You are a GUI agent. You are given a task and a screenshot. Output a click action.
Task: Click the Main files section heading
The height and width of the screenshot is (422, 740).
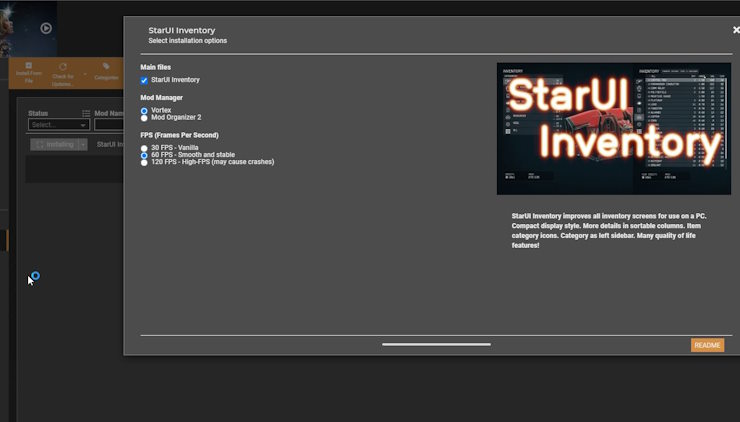point(156,67)
